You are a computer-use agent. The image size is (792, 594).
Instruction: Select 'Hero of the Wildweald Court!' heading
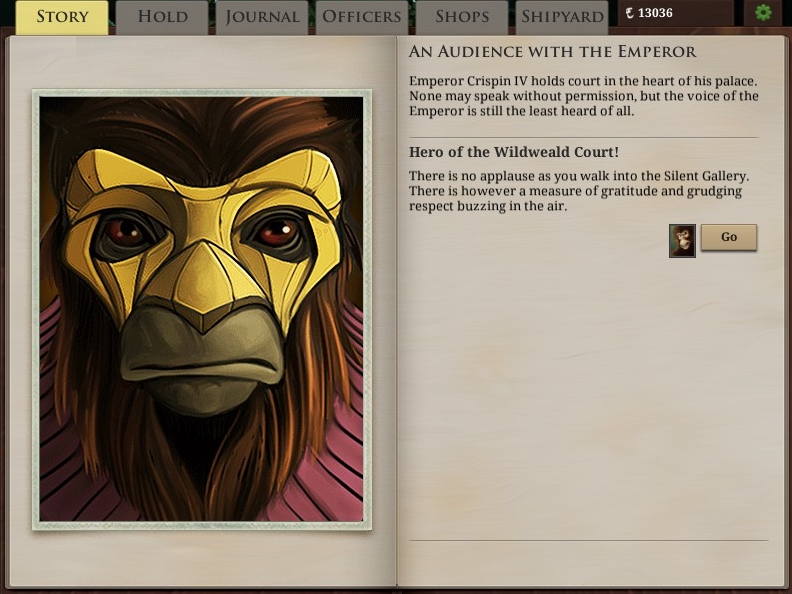(x=514, y=152)
